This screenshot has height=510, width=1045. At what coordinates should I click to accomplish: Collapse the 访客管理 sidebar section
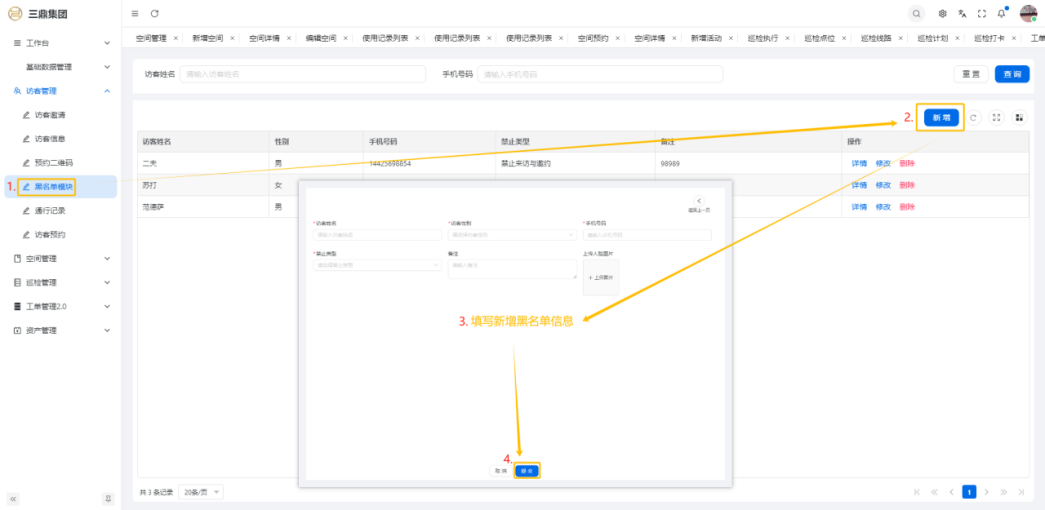[x=59, y=91]
